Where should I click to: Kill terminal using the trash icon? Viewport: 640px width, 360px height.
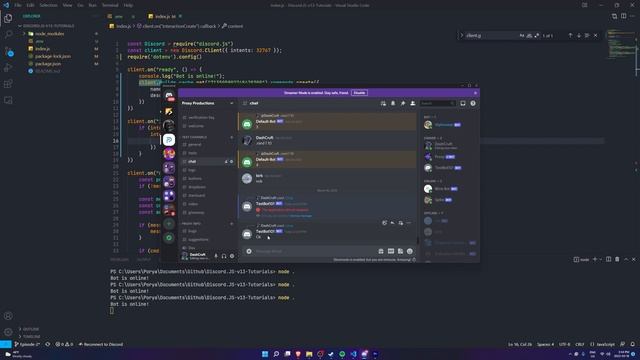click(x=617, y=259)
